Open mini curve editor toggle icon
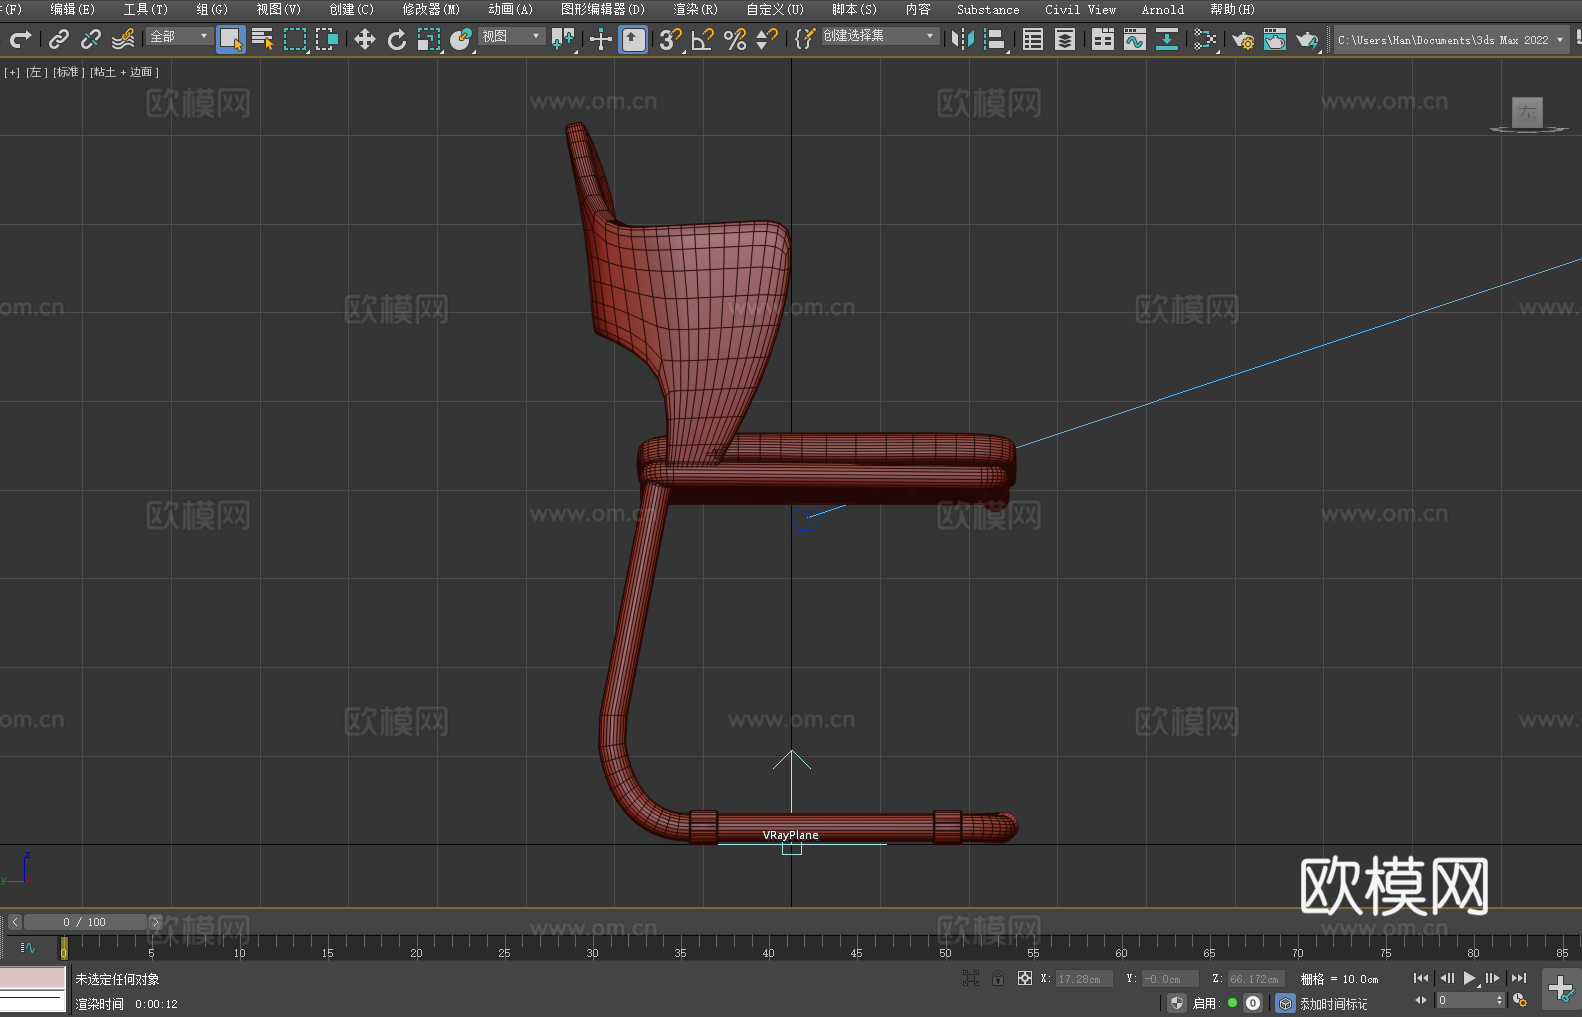This screenshot has width=1582, height=1017. coord(28,947)
